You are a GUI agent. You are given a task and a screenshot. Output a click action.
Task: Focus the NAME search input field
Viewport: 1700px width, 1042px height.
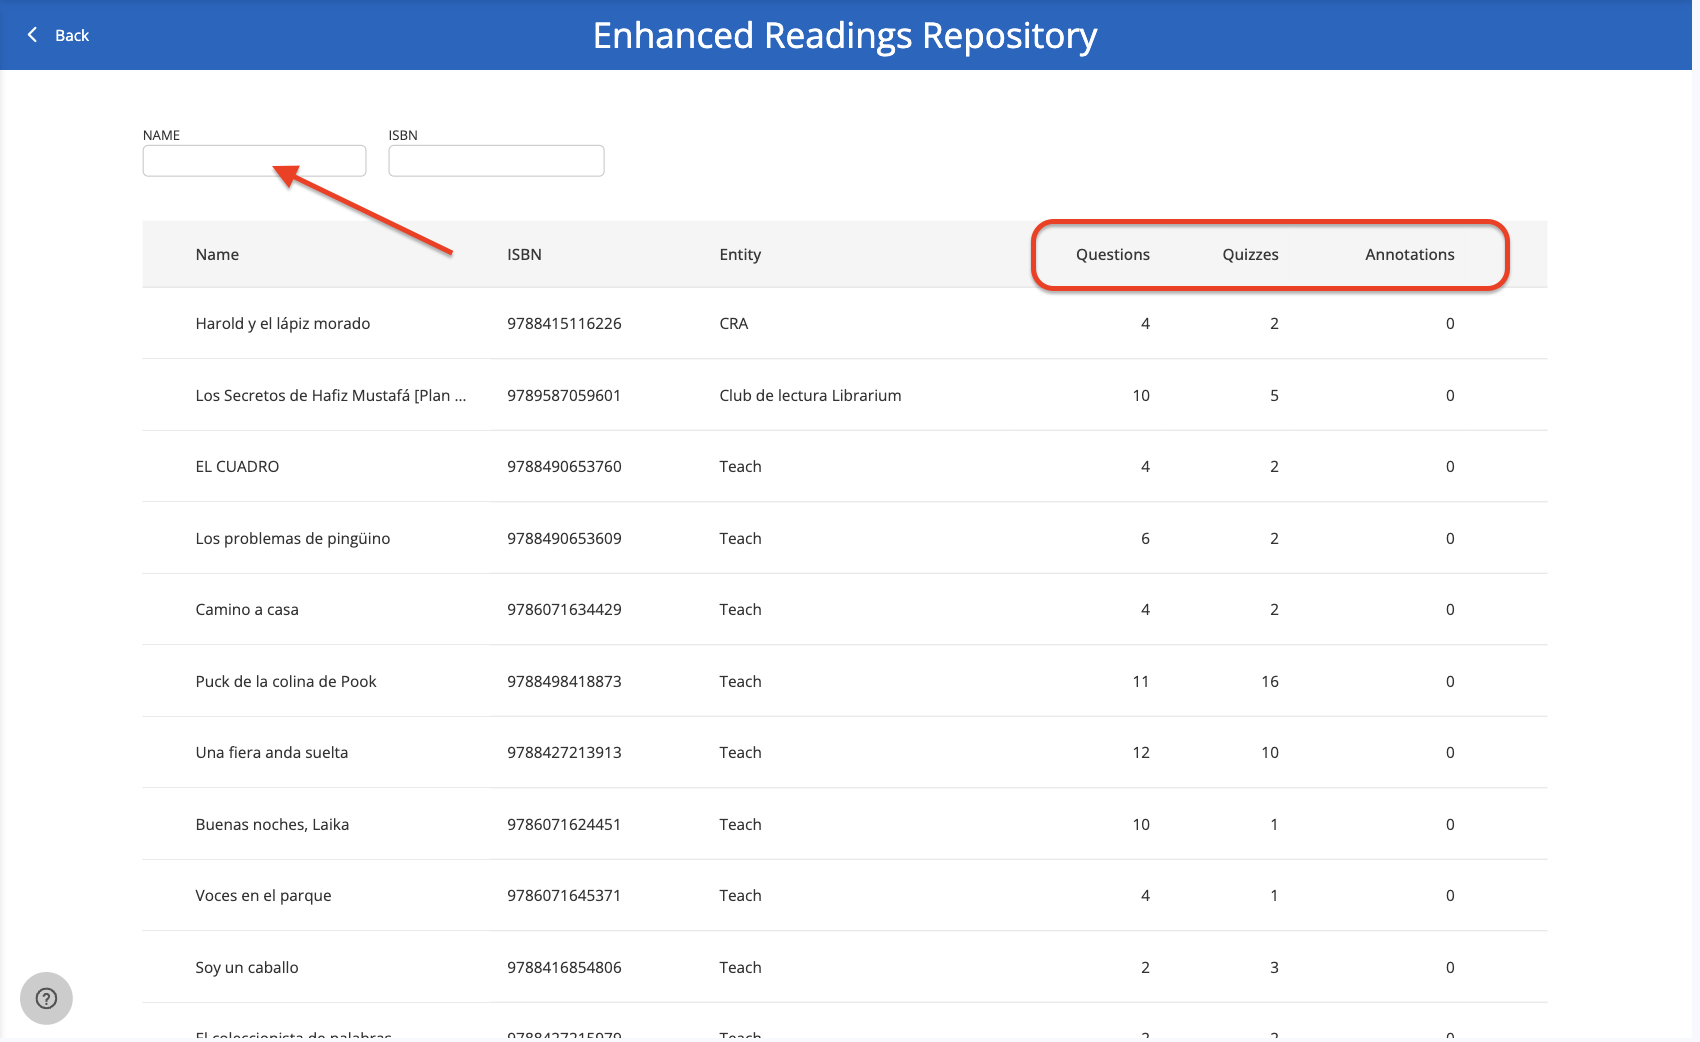(254, 161)
